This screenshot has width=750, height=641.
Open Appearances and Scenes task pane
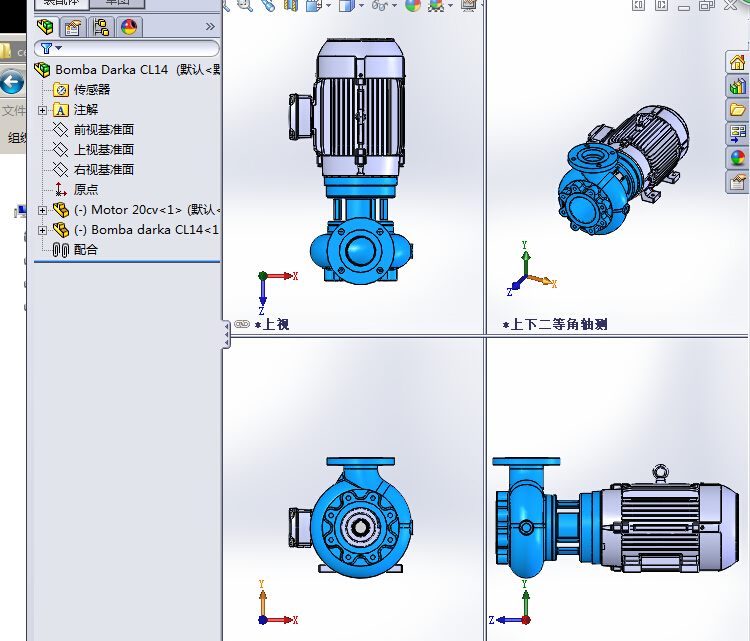[737, 157]
